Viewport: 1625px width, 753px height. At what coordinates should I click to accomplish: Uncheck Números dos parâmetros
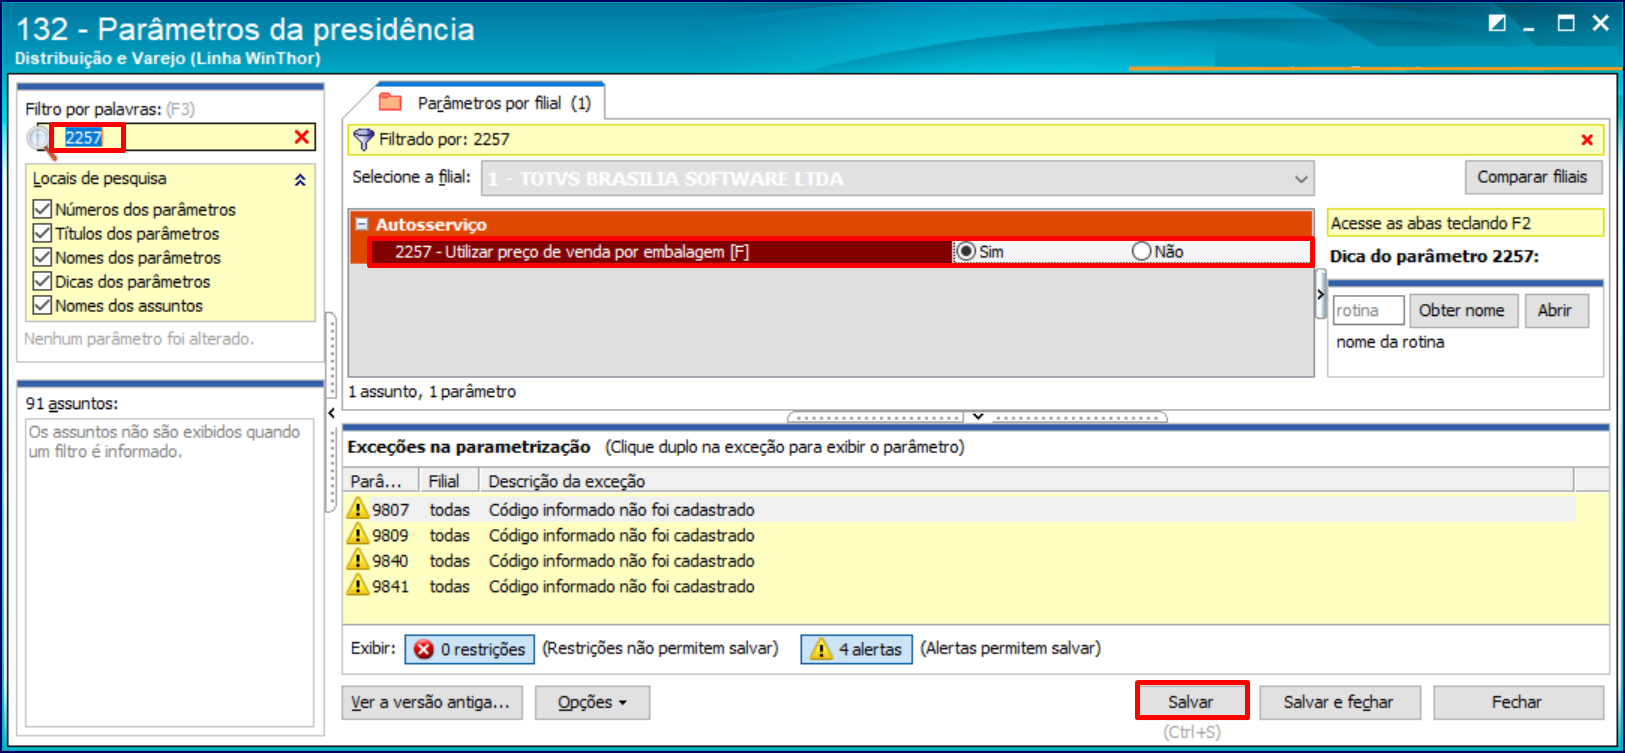42,209
